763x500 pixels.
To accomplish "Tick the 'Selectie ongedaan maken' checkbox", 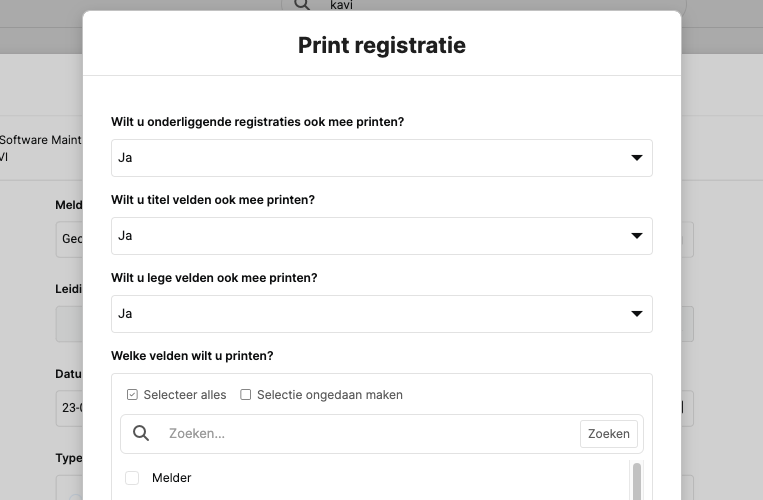I will tap(246, 395).
